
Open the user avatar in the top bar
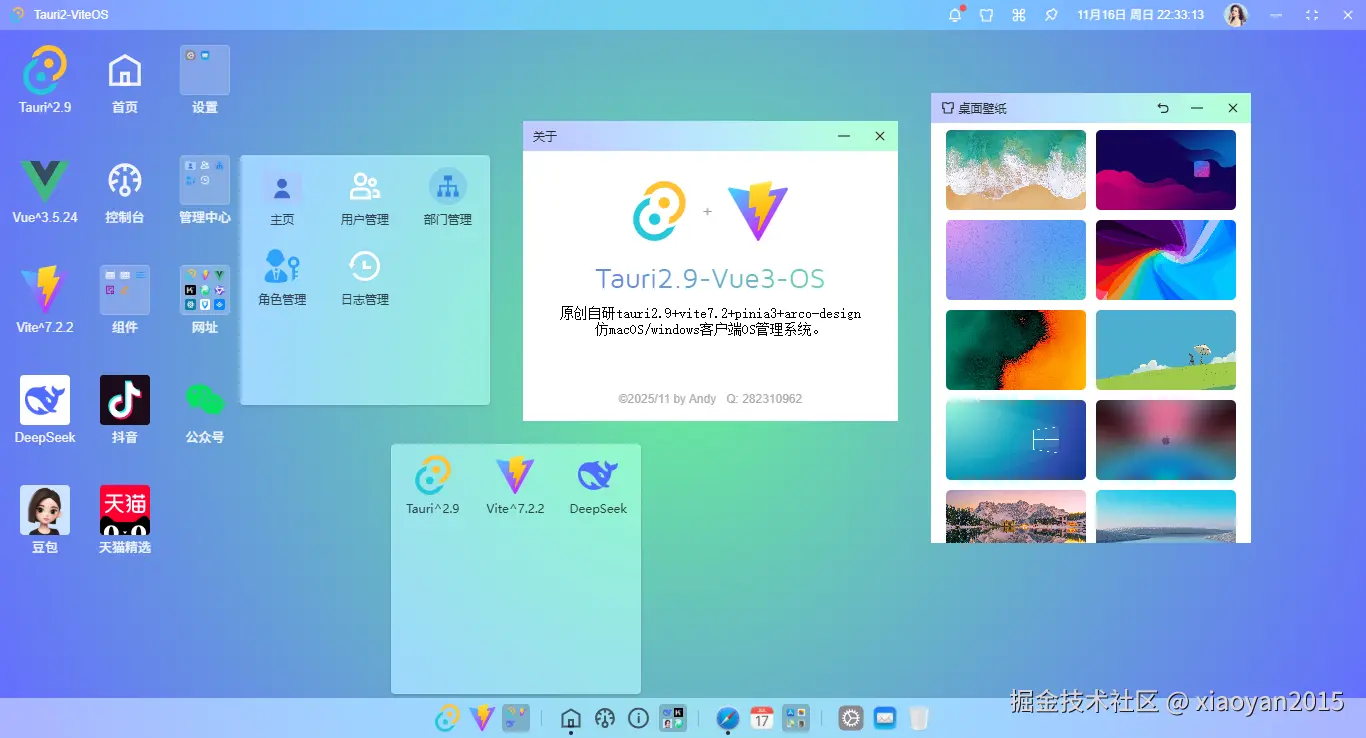[x=1236, y=15]
